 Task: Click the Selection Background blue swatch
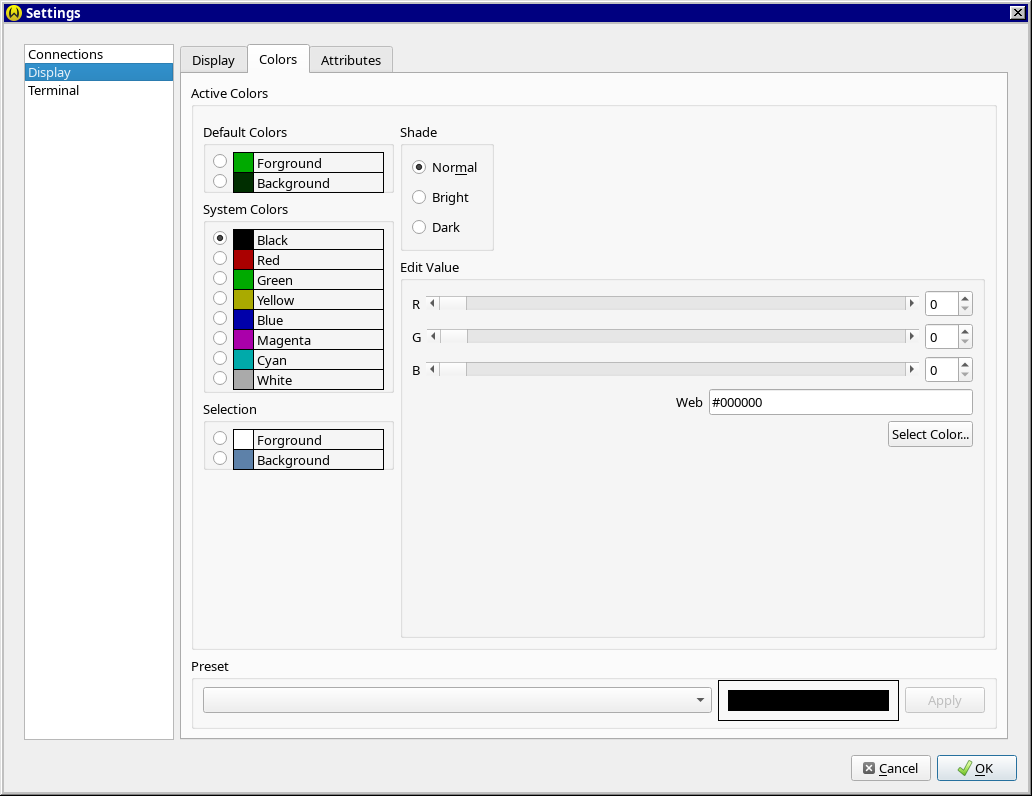(243, 460)
